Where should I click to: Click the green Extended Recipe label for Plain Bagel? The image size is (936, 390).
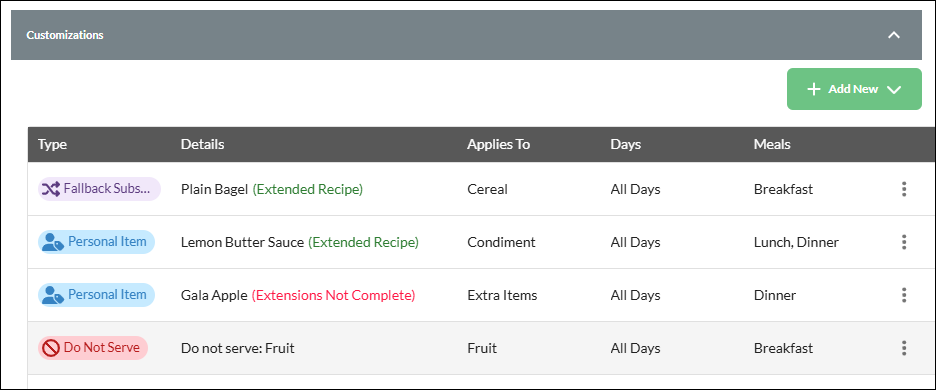point(307,189)
